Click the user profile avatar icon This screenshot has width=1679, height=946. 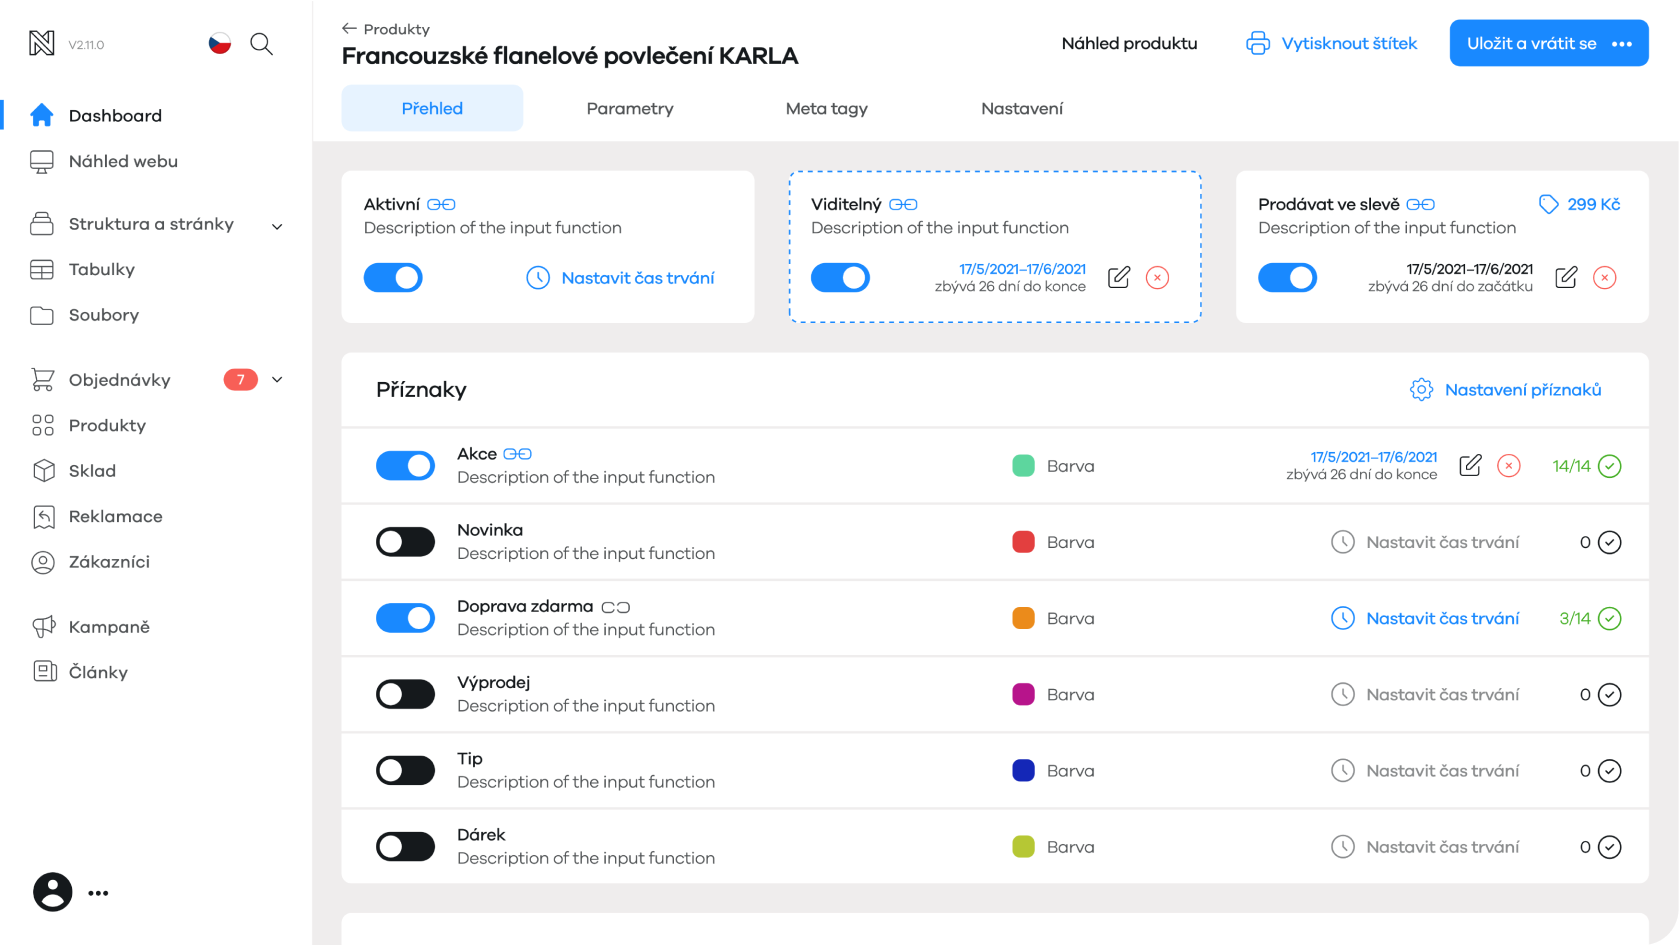tap(53, 892)
